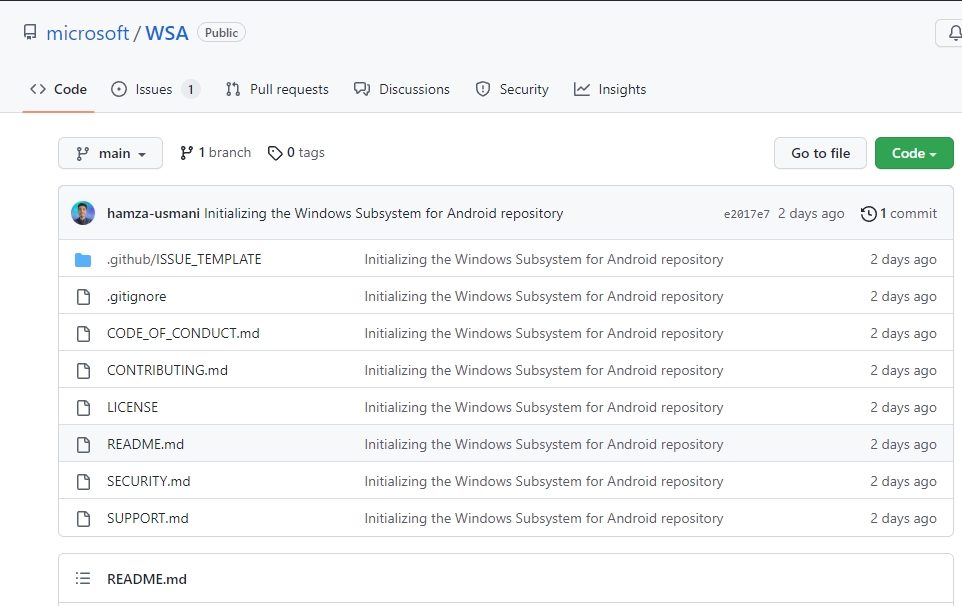Click the README.md heading in the preview panel
Screen dimensions: 962x606
147,579
